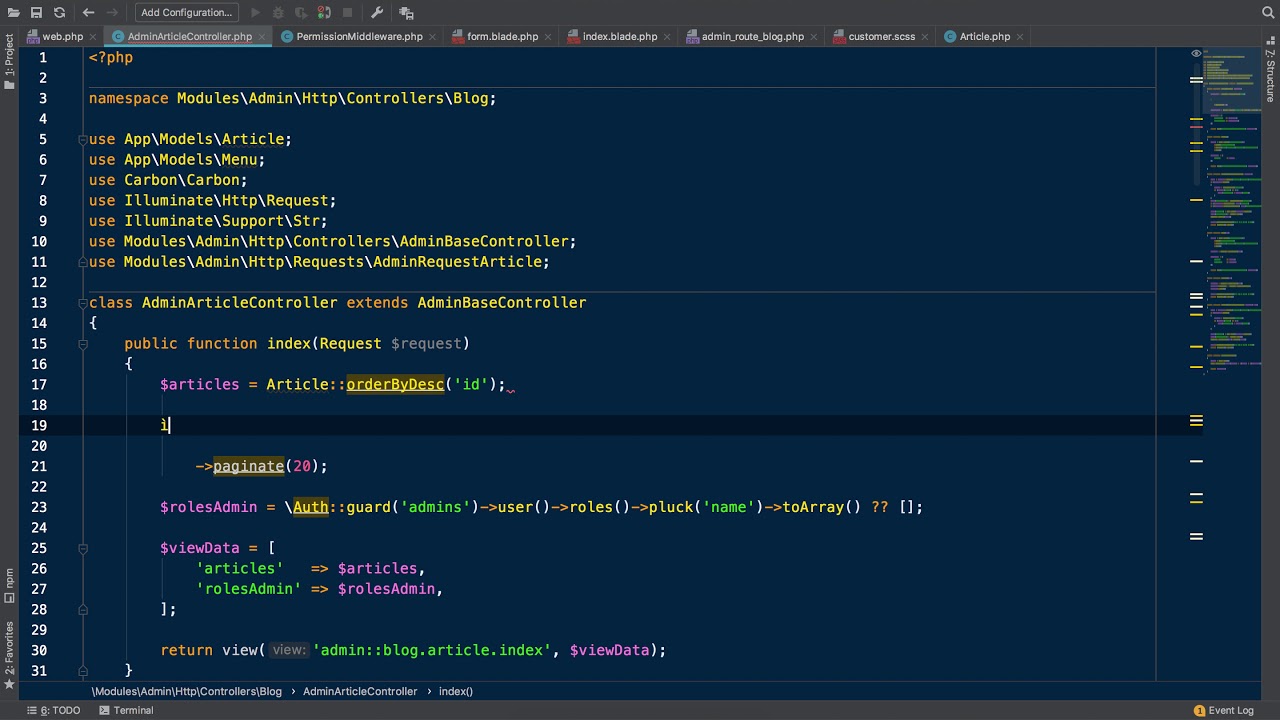Toggle the inspections eye icon in editor

click(x=1196, y=54)
